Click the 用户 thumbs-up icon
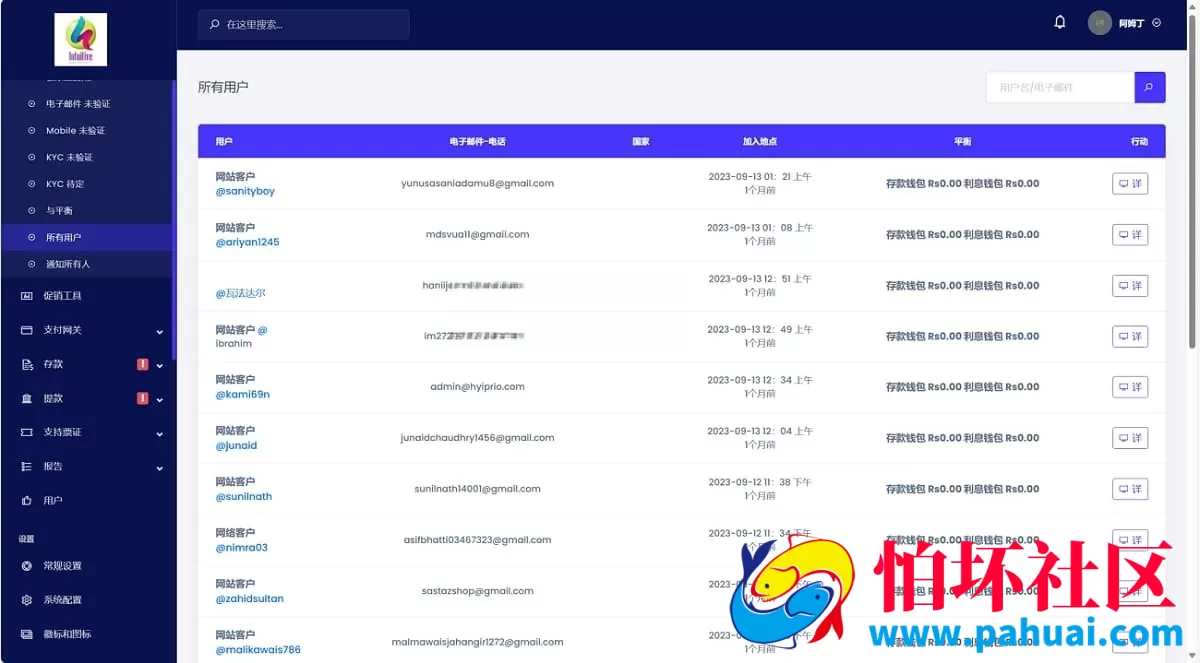The width and height of the screenshot is (1200, 663). click(x=26, y=500)
